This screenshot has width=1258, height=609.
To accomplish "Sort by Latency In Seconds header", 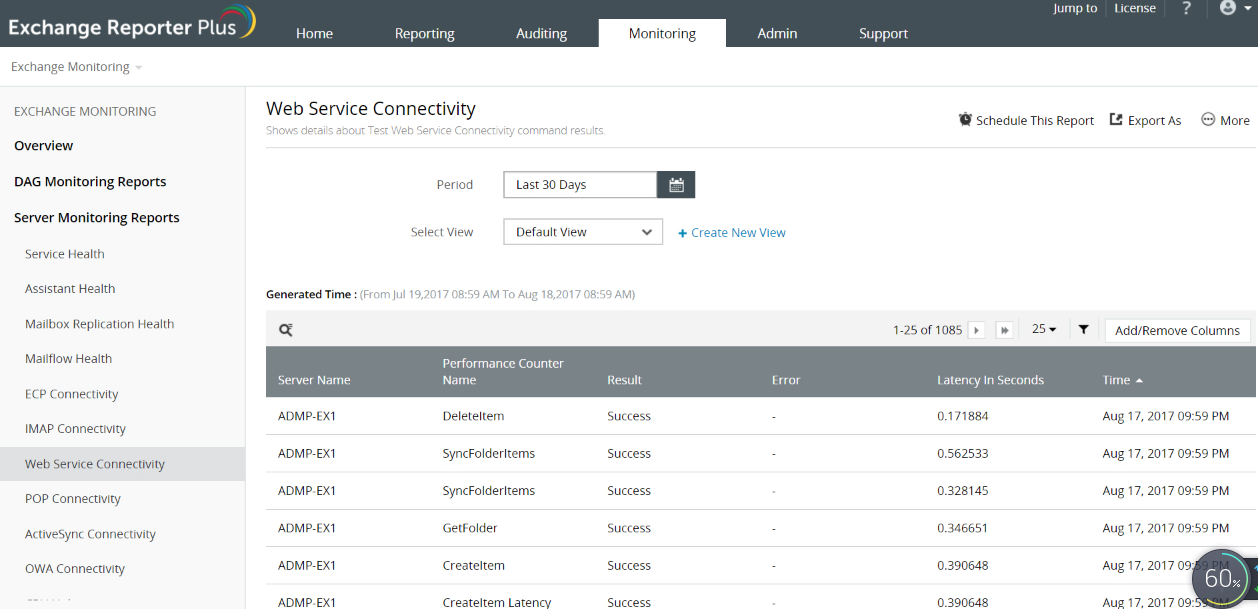I will tap(990, 380).
